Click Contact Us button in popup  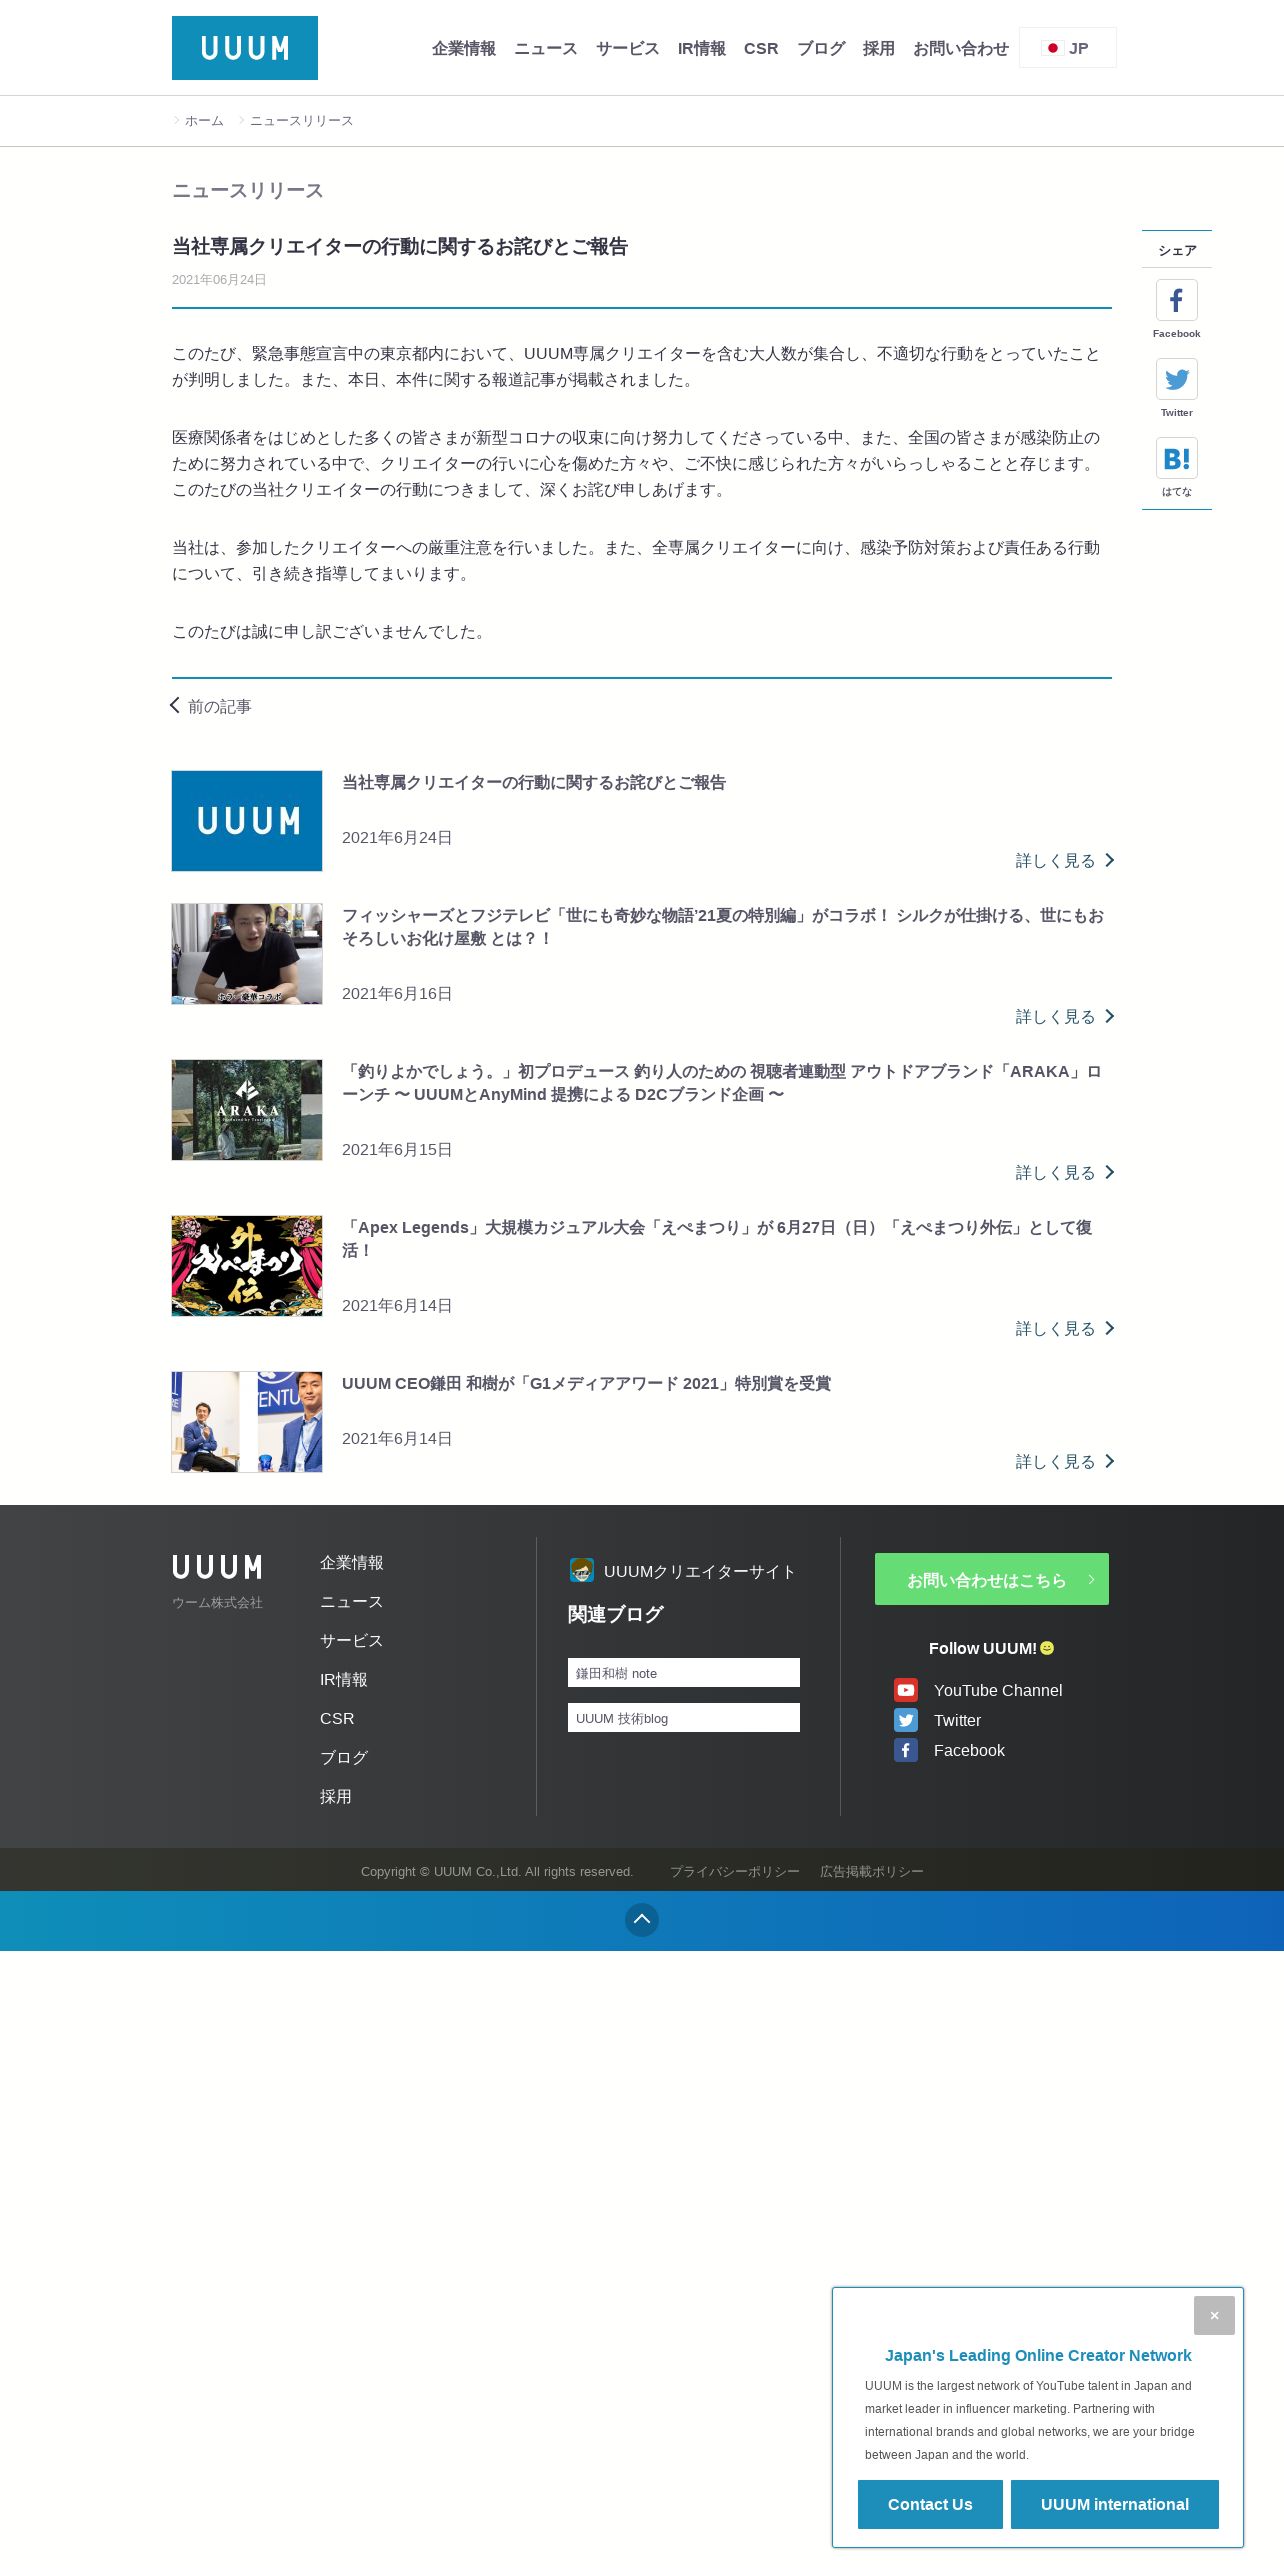(930, 2504)
